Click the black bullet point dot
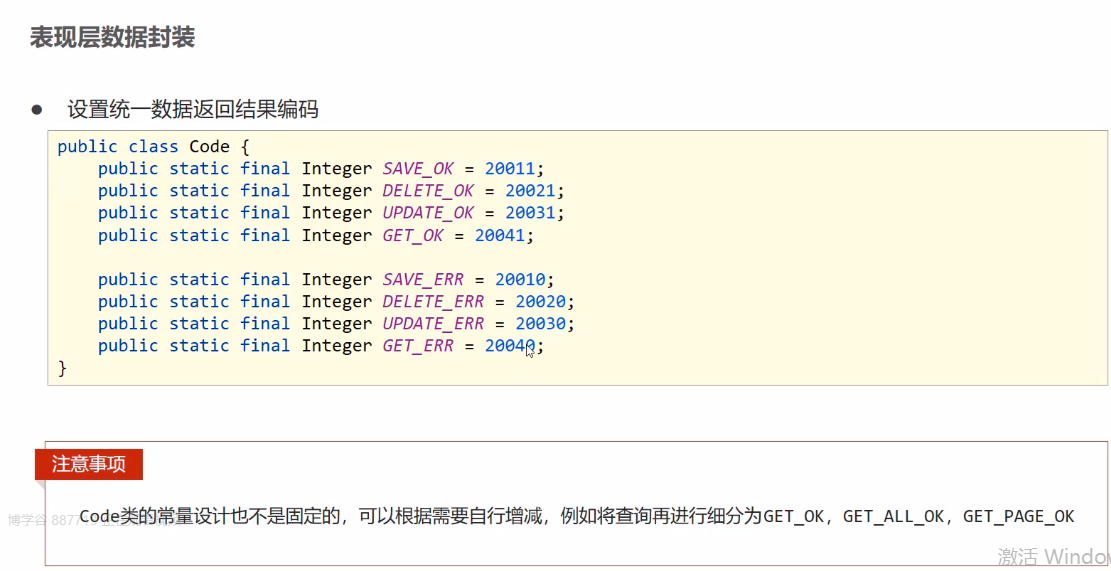Screen dimensions: 1111x571 pos(37,109)
